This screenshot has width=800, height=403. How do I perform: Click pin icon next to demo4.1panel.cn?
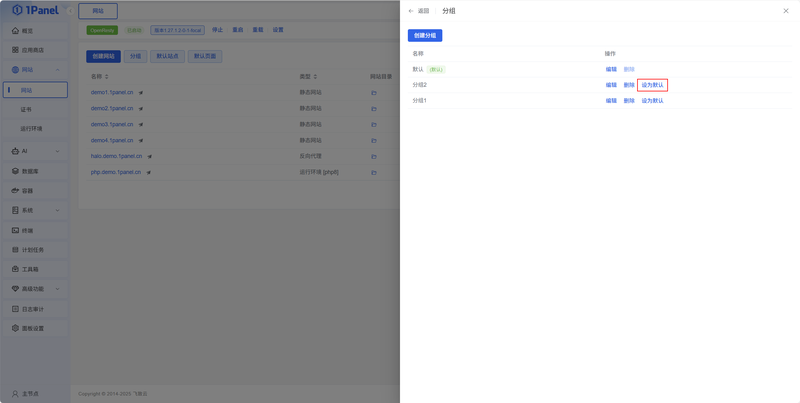(141, 140)
